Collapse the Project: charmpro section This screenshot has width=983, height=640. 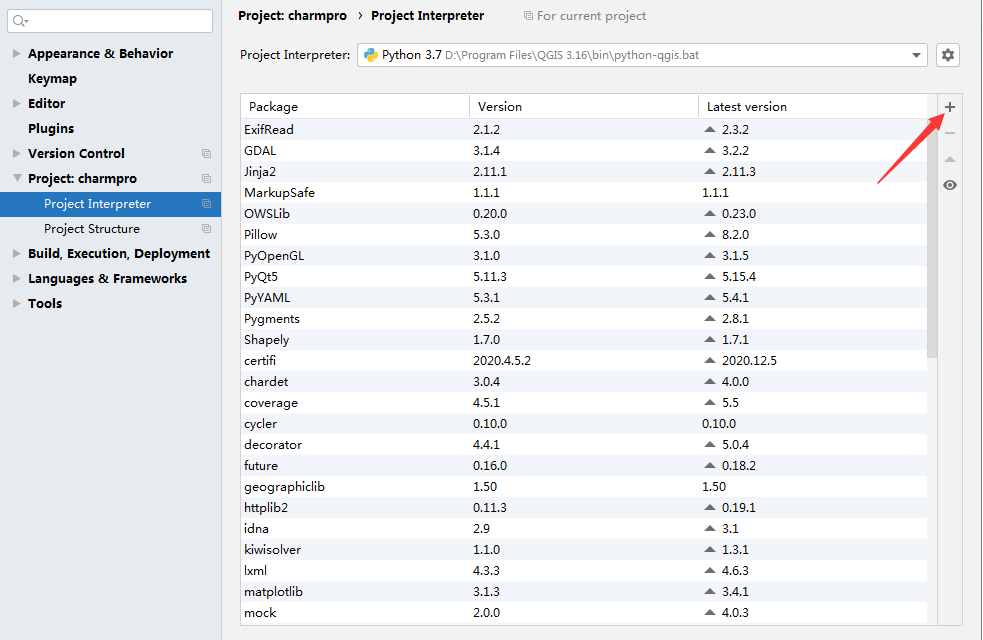coord(17,179)
